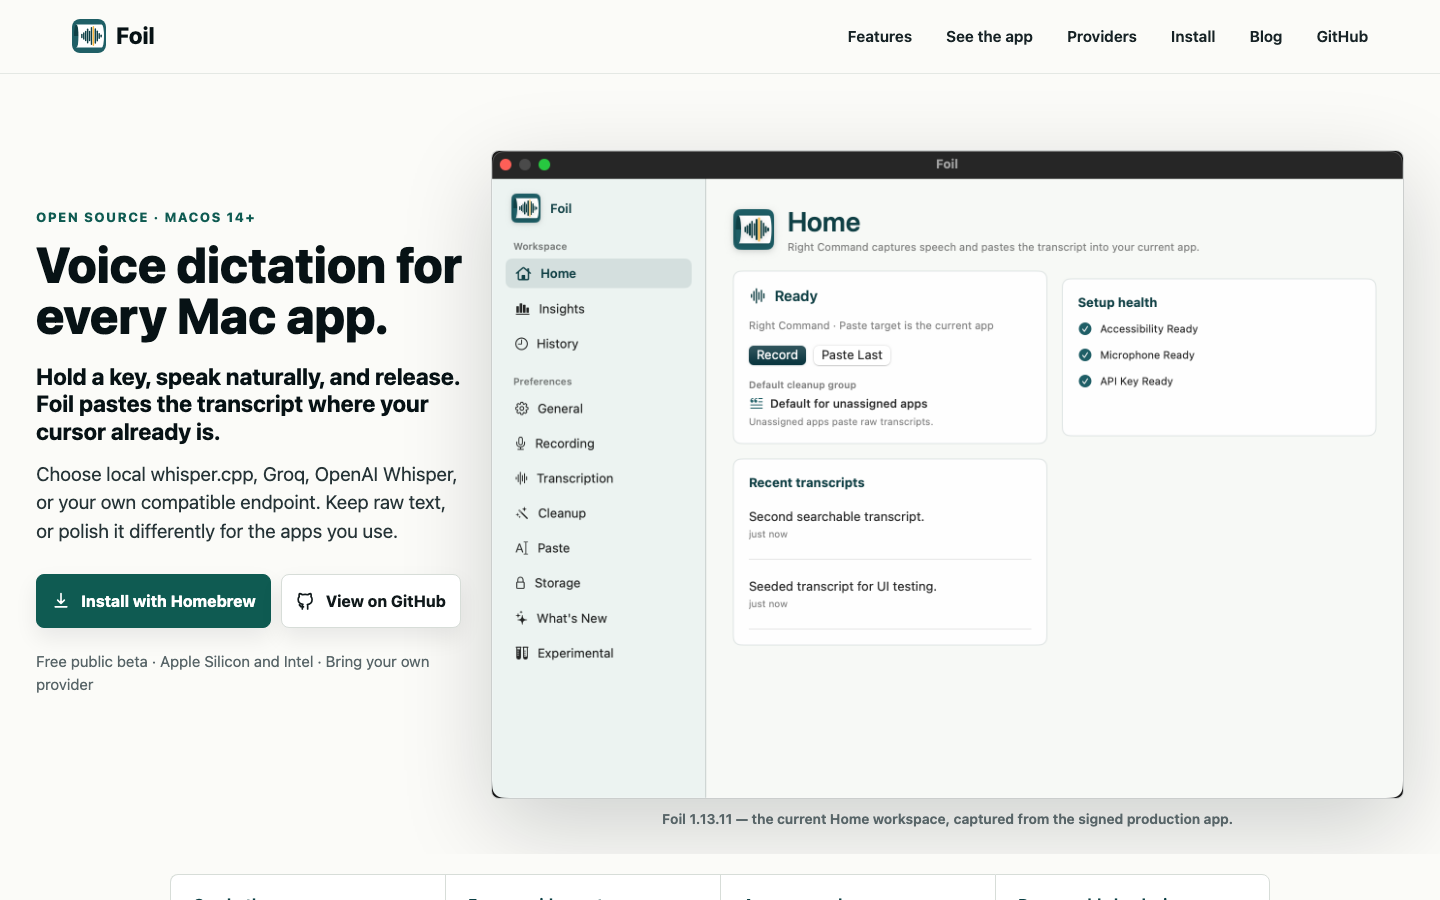Click Install with Homebrew button

tap(153, 601)
